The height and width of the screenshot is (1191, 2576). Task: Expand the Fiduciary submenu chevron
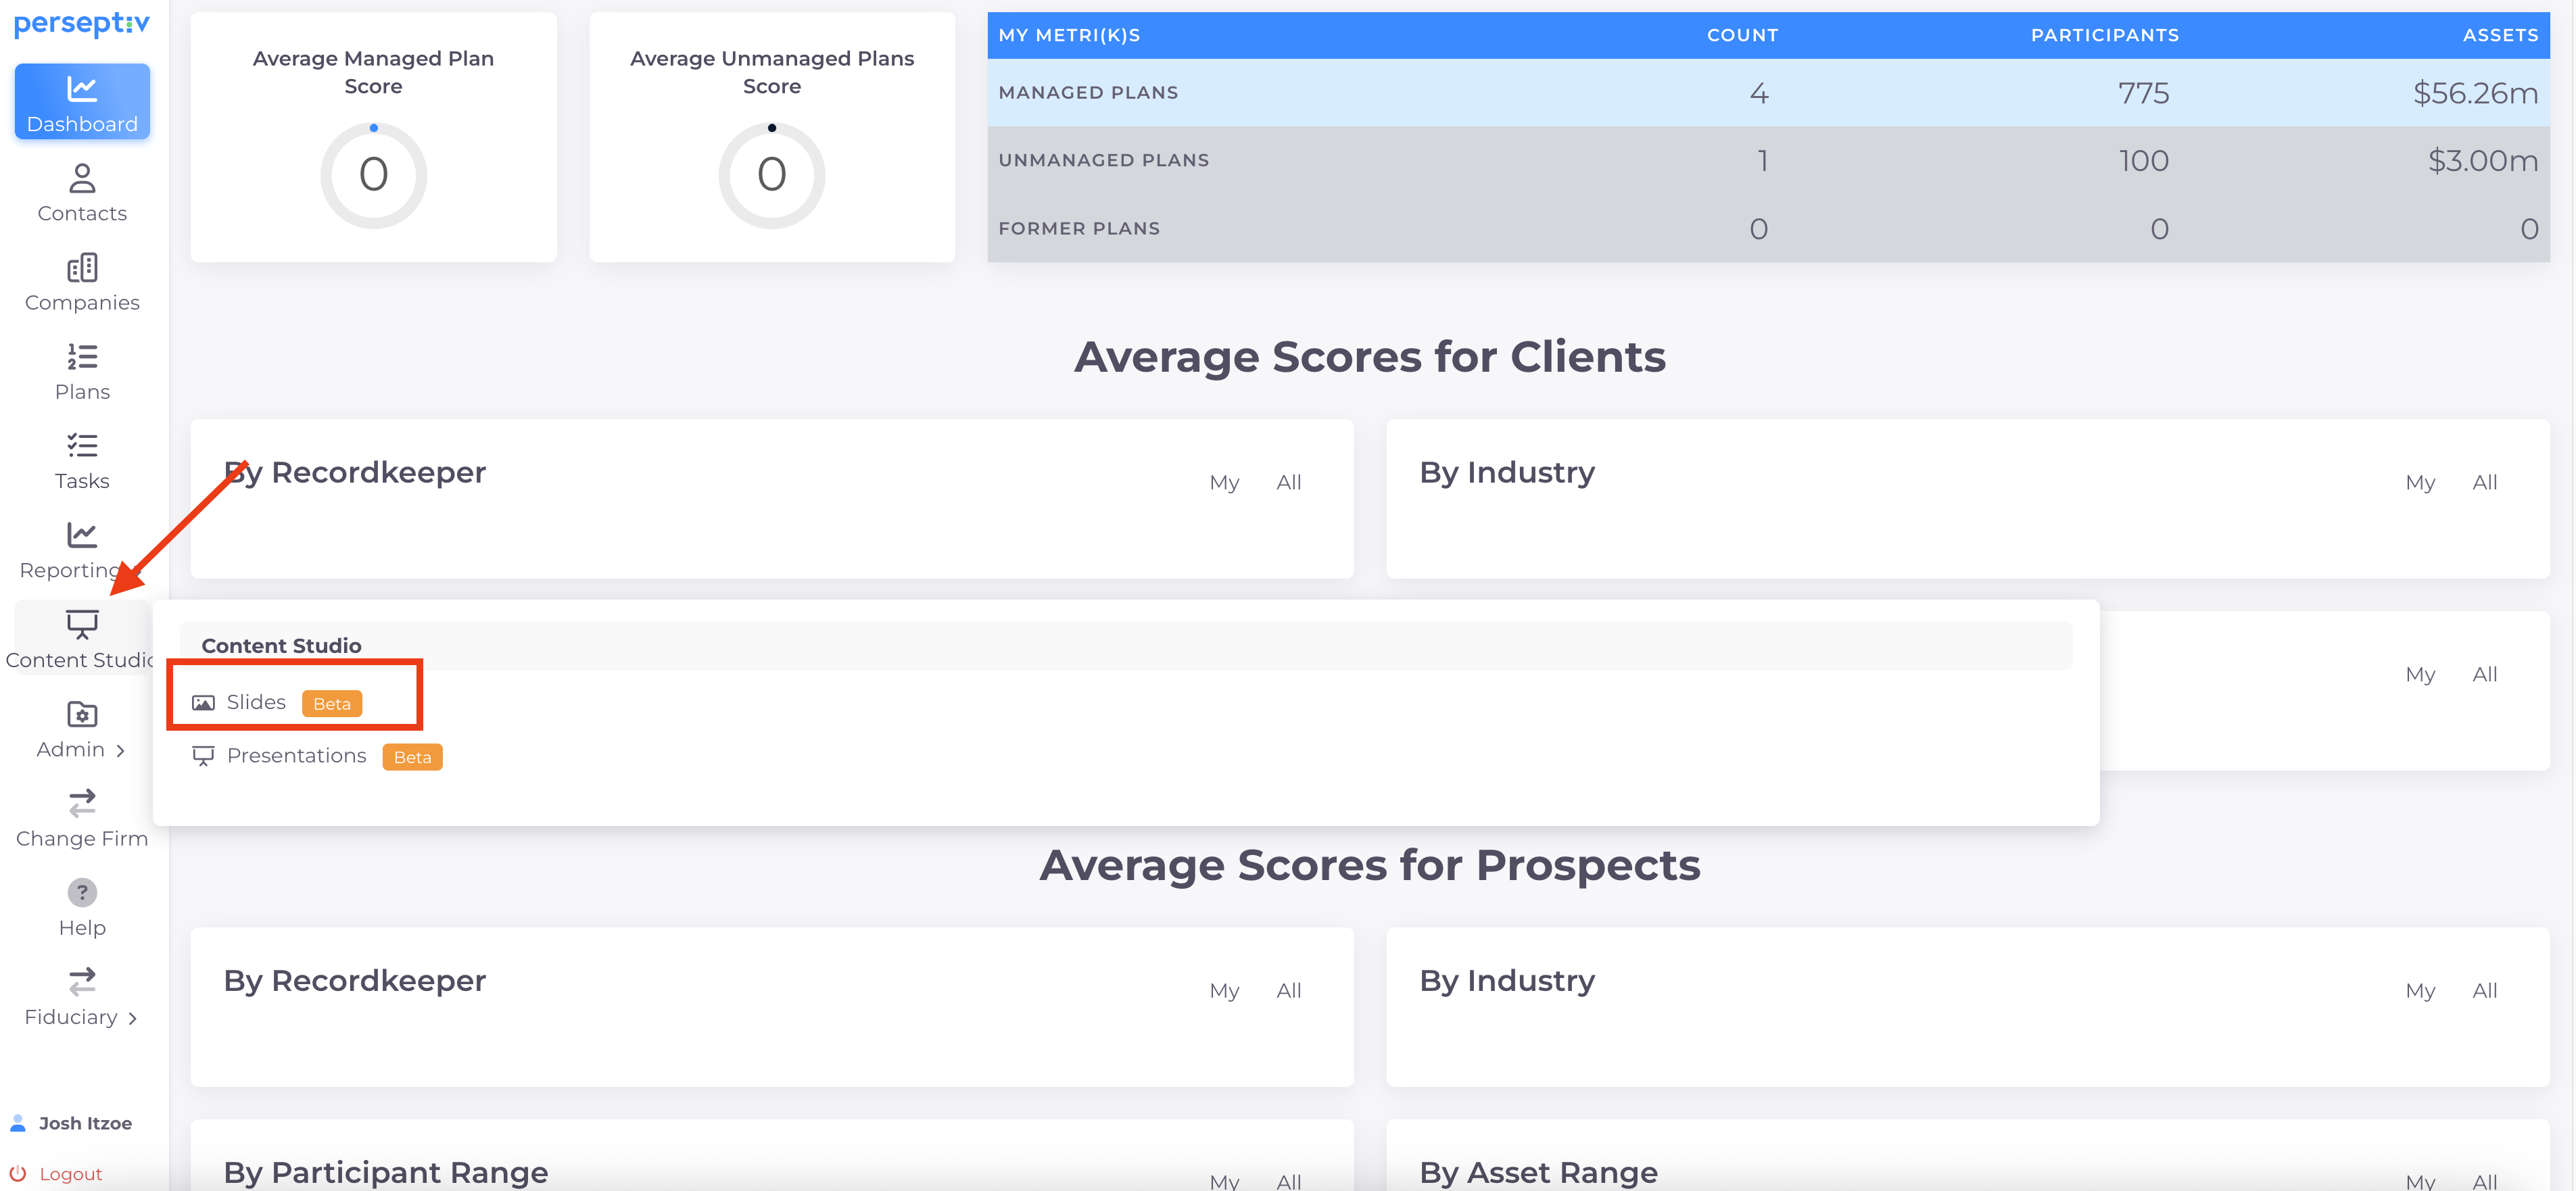point(133,1019)
